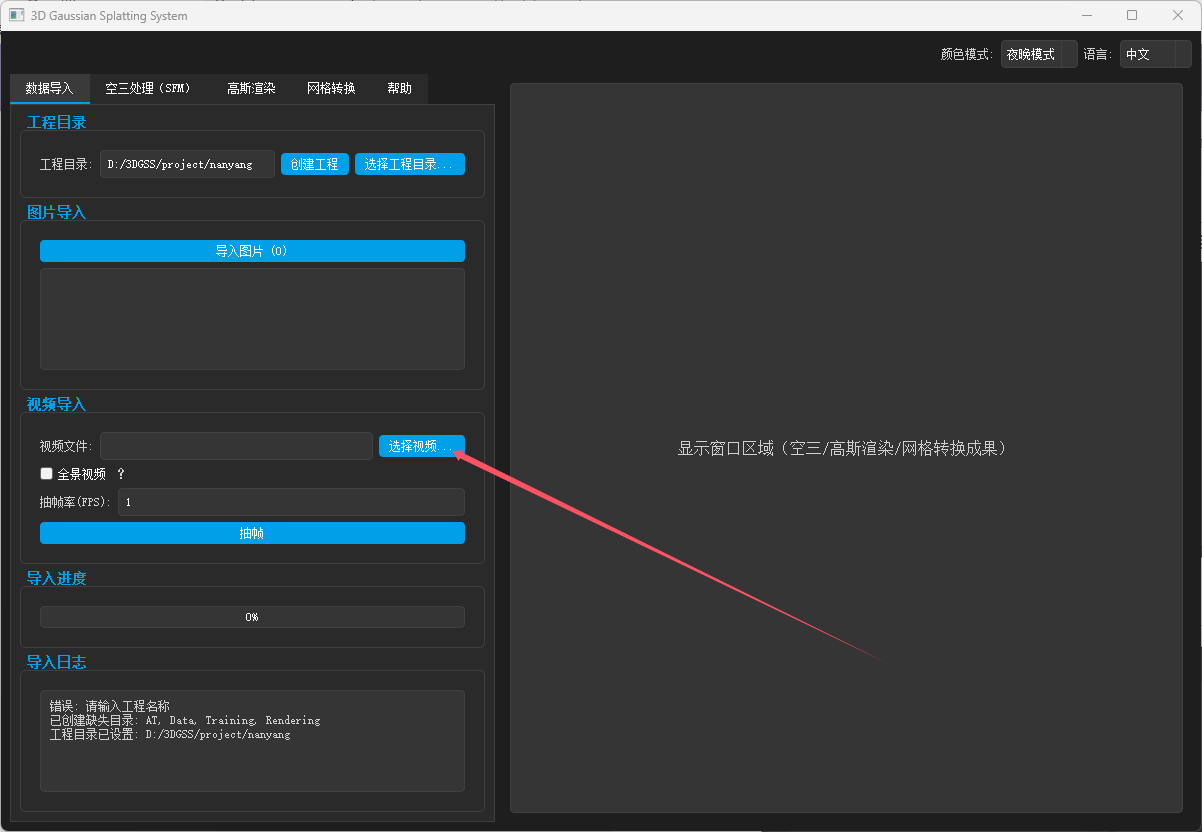Click the log line 工程目录已设置: D:/3DGSS/project/nanyang
Screen dimensions: 1202x832
[170, 734]
